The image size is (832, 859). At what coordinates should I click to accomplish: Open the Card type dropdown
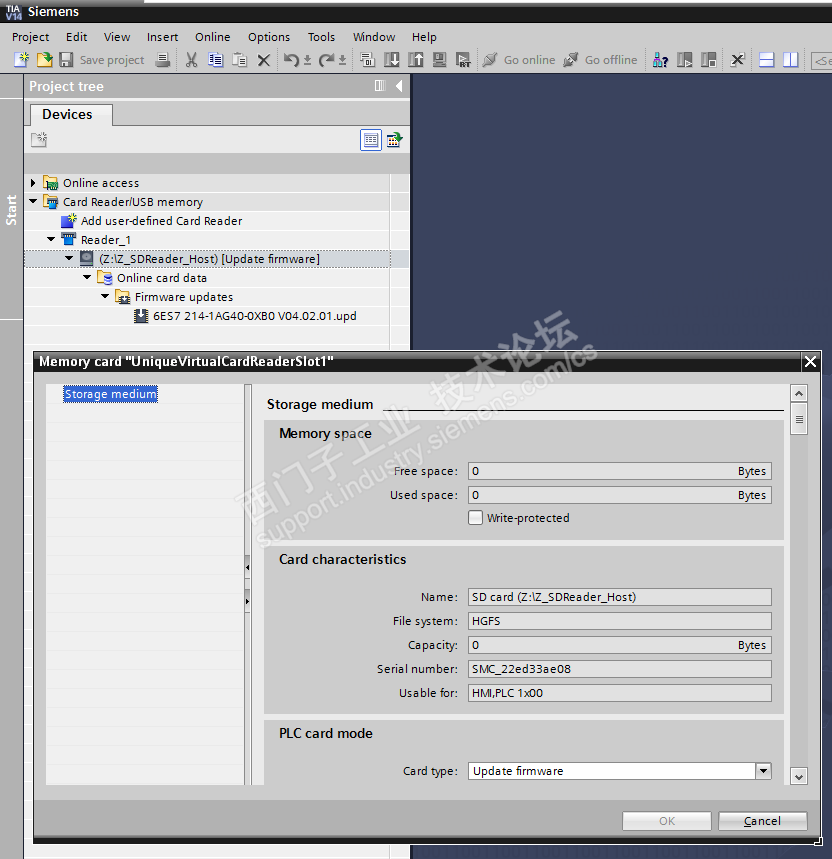[764, 771]
